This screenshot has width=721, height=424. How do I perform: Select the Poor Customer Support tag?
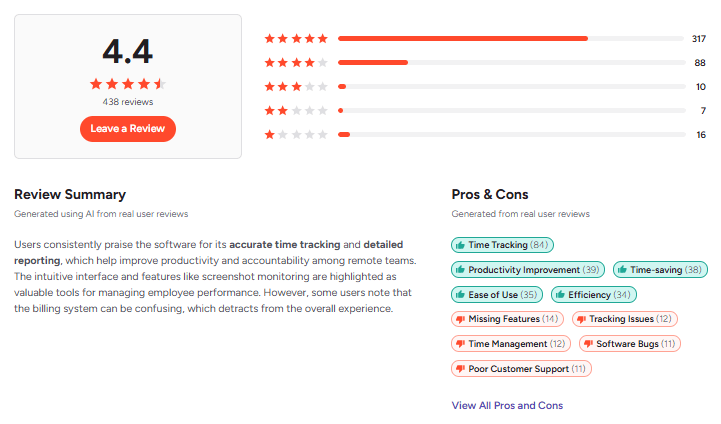click(521, 369)
